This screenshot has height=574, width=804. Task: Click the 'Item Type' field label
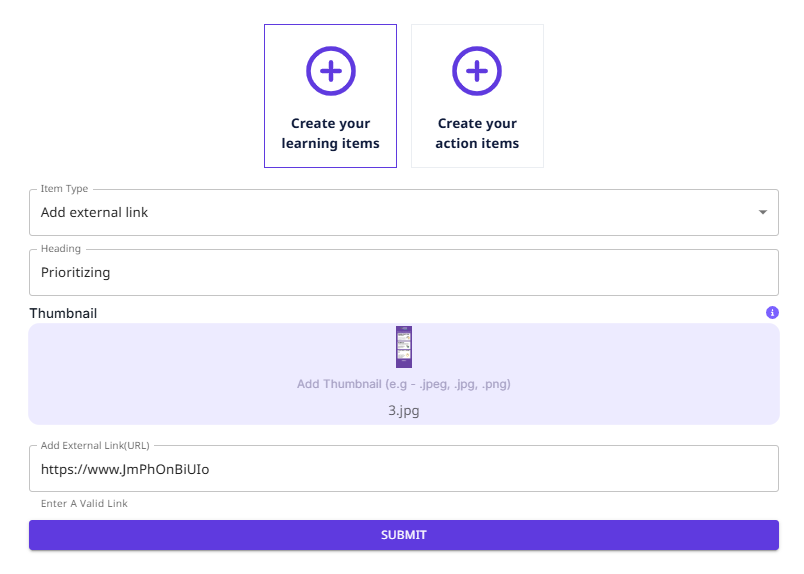(x=64, y=189)
